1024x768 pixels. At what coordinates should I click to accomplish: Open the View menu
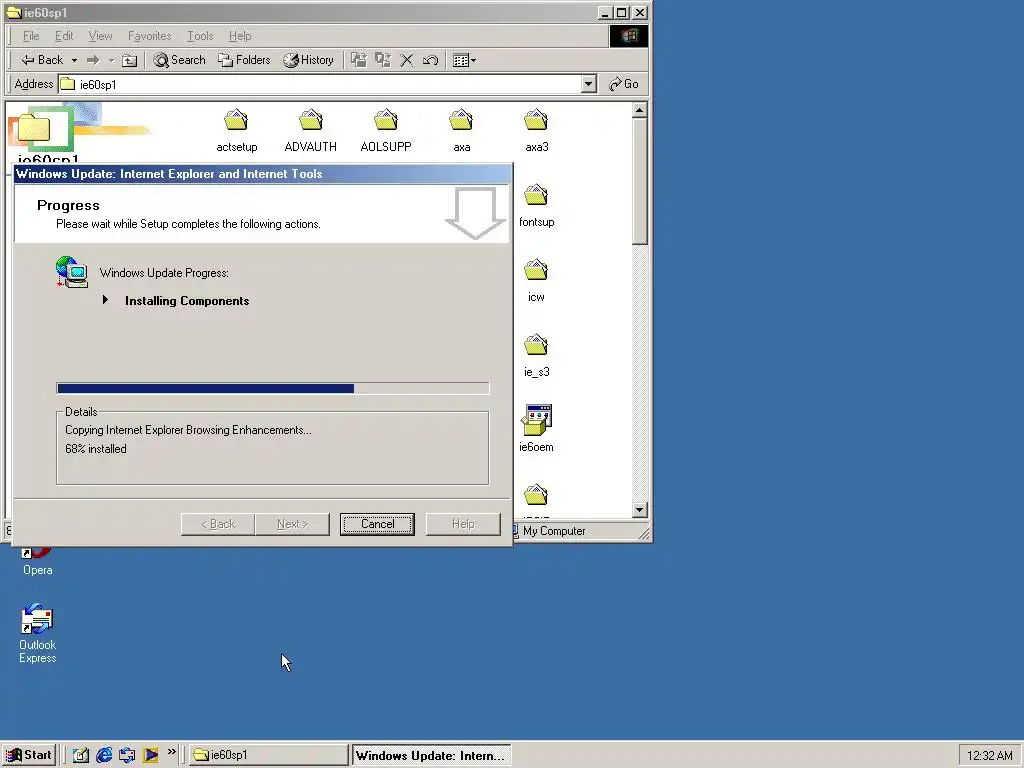point(101,36)
